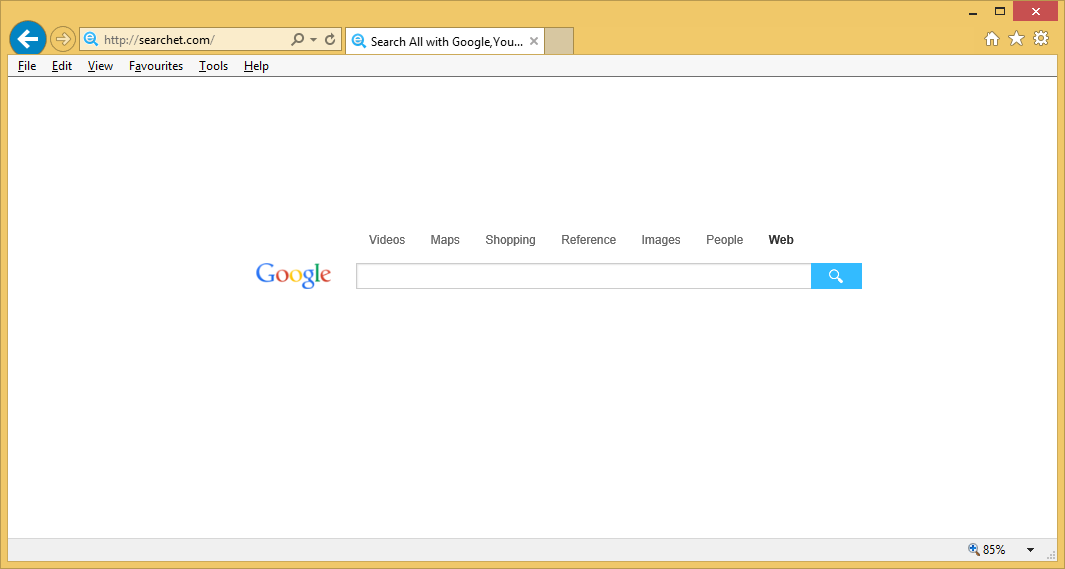The image size is (1065, 569).
Task: Maximize the browser window
Action: pyautogui.click(x=1000, y=12)
